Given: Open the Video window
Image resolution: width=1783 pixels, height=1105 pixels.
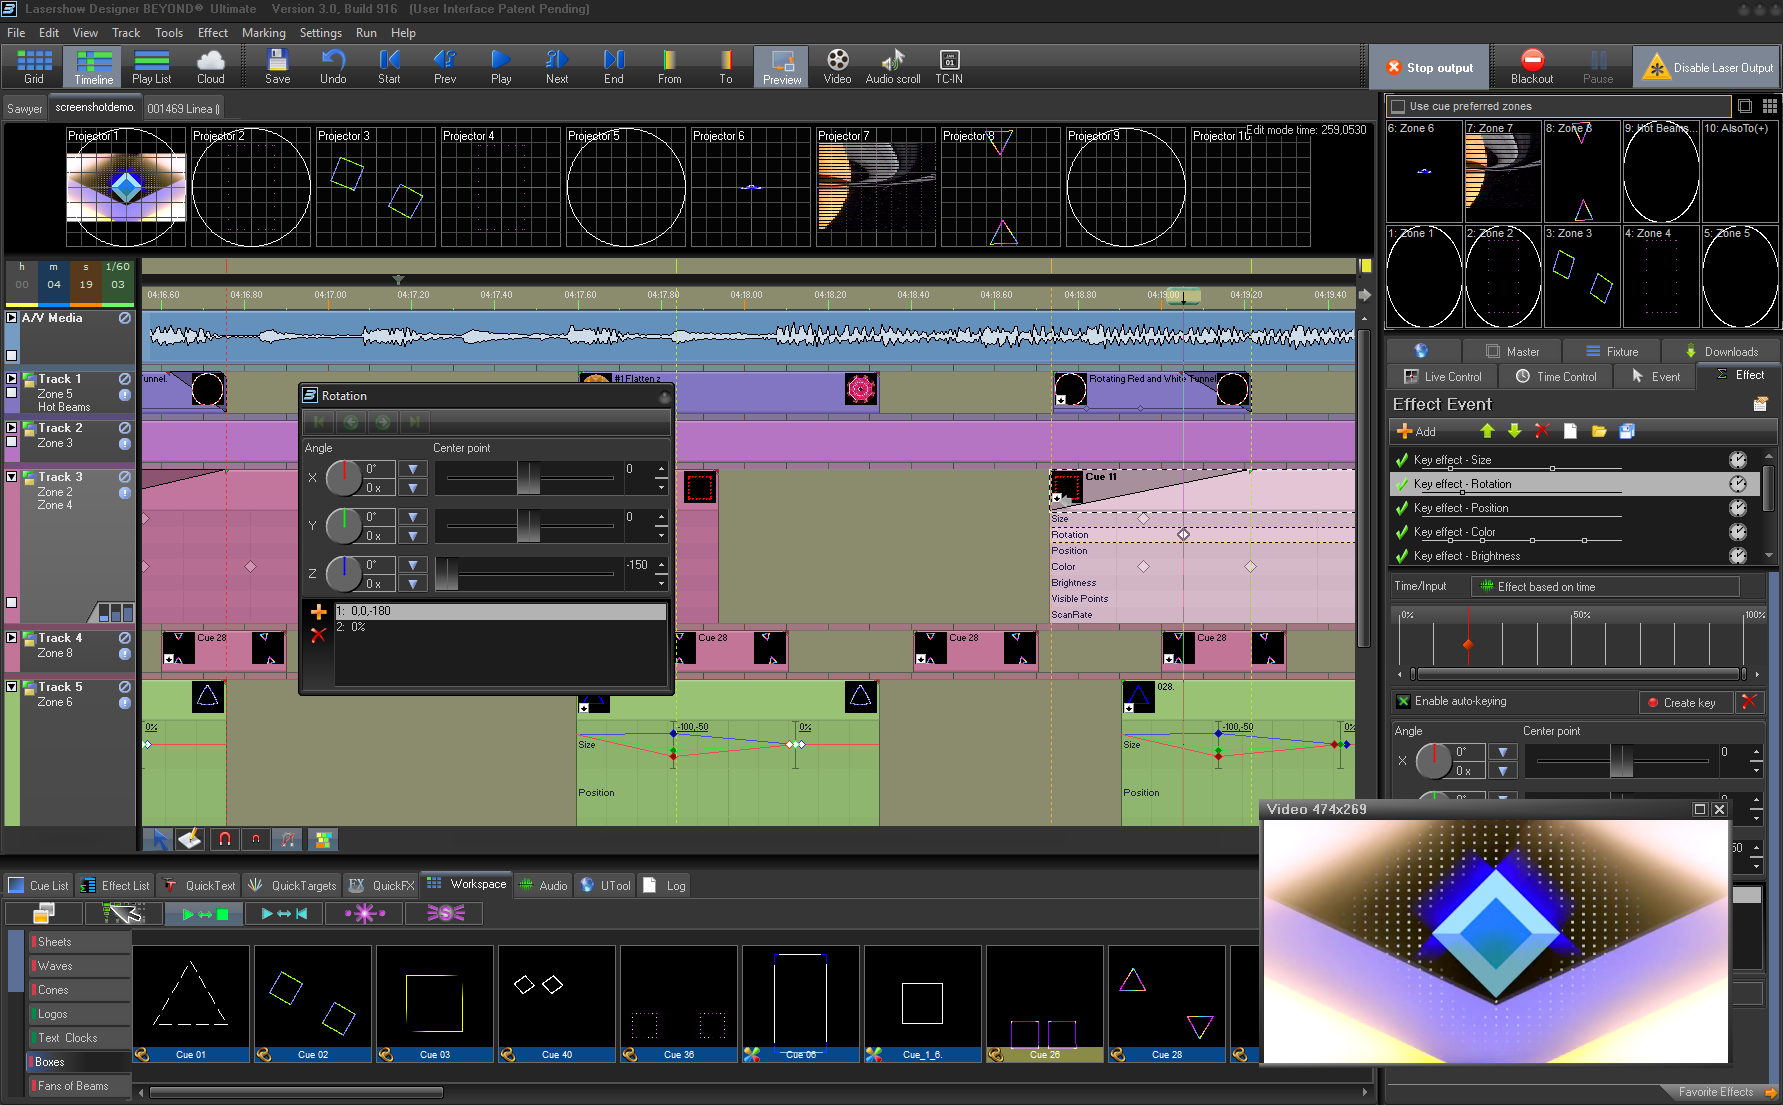Looking at the screenshot, I should click(x=837, y=67).
